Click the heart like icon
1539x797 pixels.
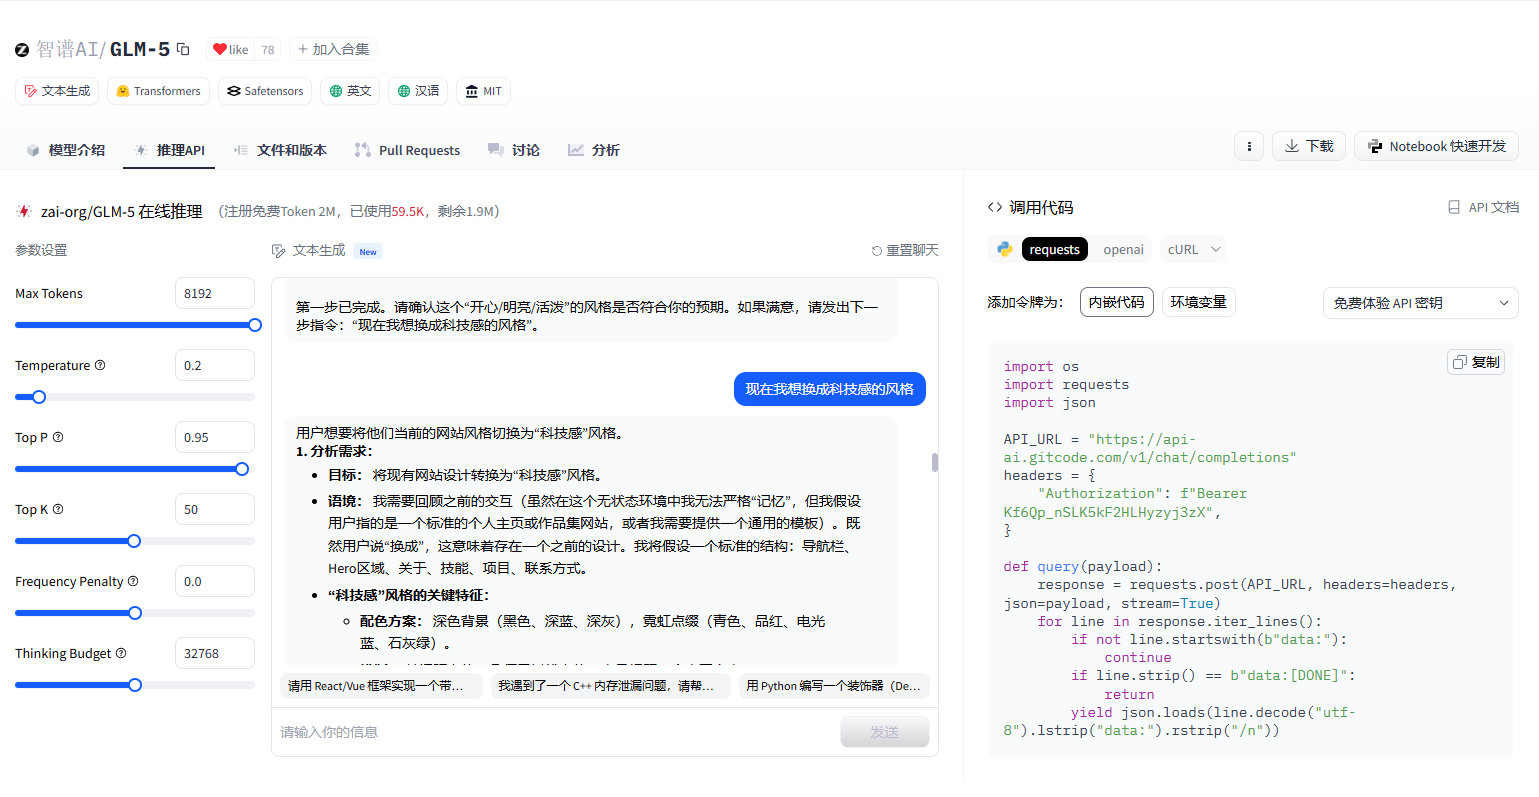tap(219, 49)
